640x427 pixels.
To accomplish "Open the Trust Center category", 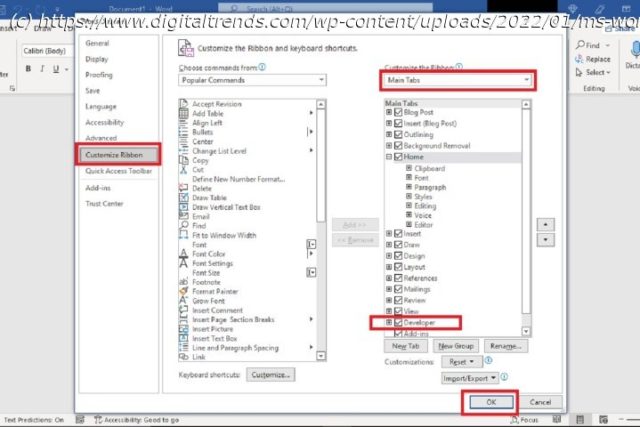I will click(x=104, y=203).
